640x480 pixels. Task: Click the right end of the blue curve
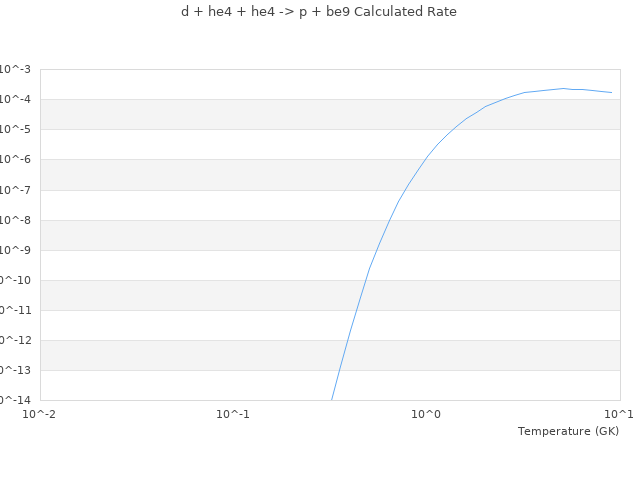pos(611,92)
